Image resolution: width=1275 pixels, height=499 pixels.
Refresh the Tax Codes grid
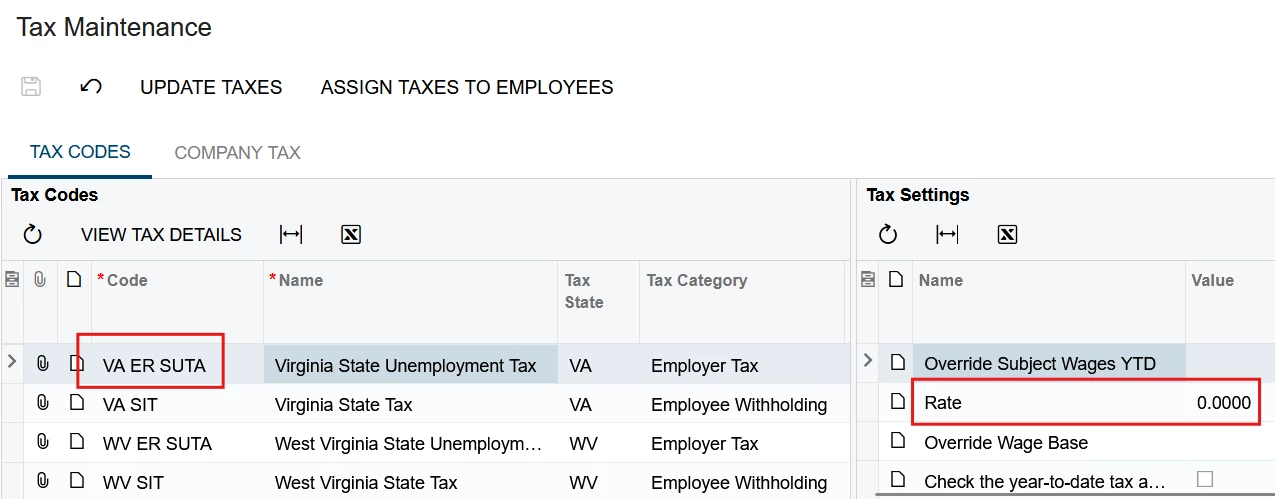point(33,235)
